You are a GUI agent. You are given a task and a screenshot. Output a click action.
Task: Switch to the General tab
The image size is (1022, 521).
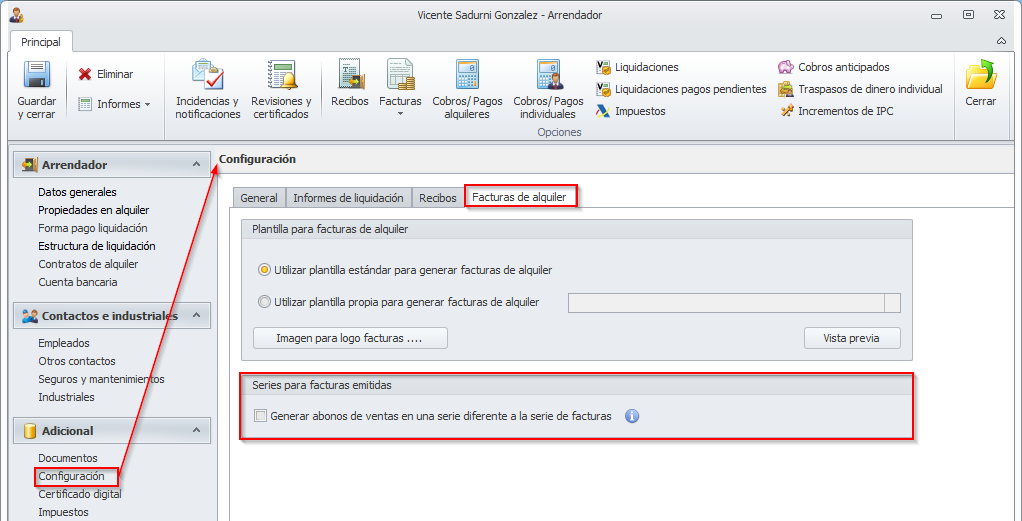259,198
